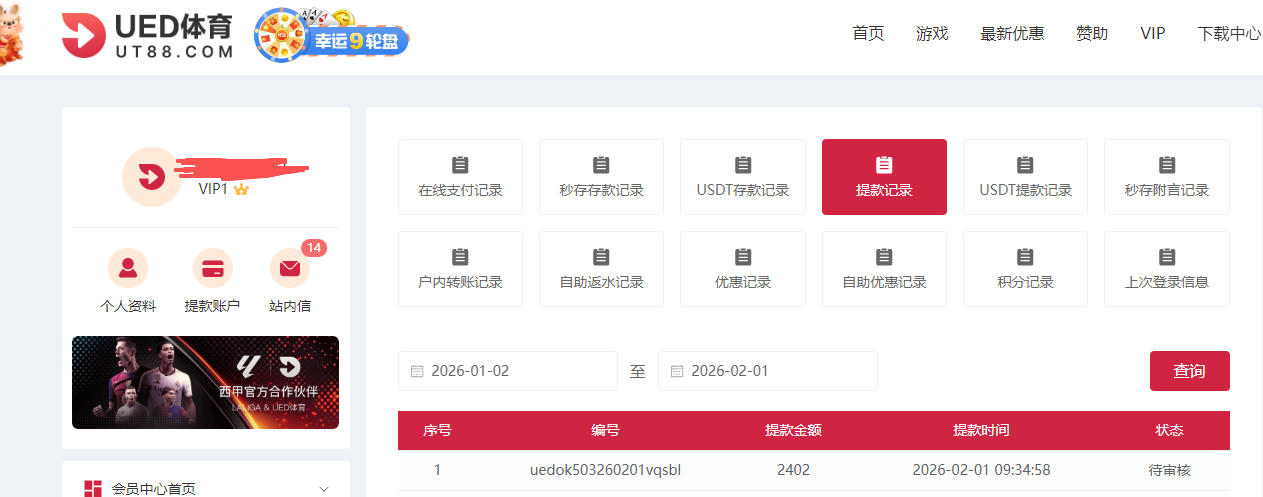
Task: Switch to 在线支付记录 tab
Action: pos(460,177)
